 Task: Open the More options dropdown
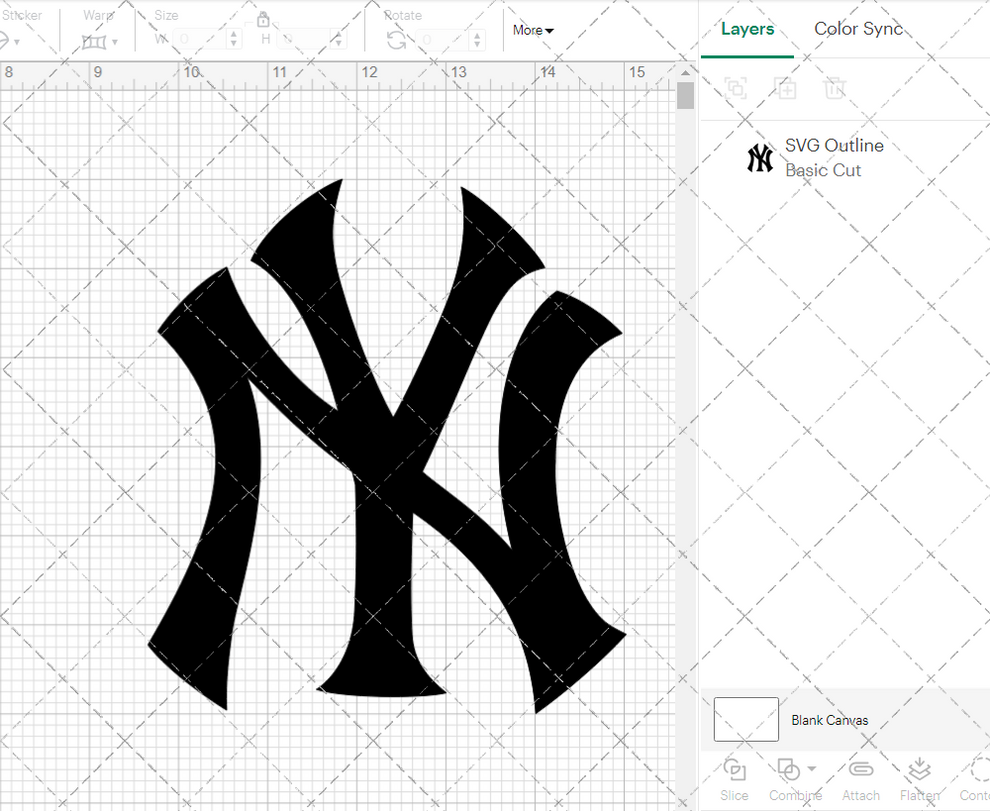coord(532,30)
